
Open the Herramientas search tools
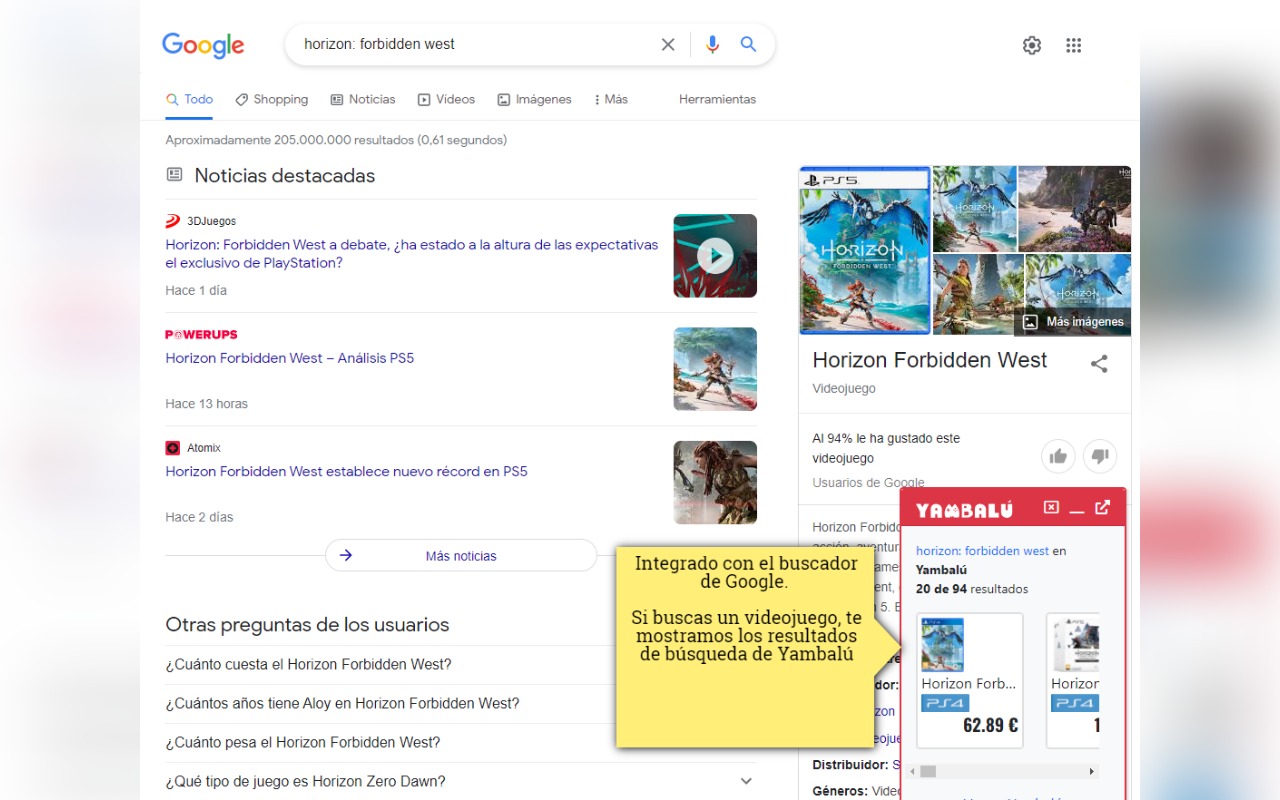point(717,99)
